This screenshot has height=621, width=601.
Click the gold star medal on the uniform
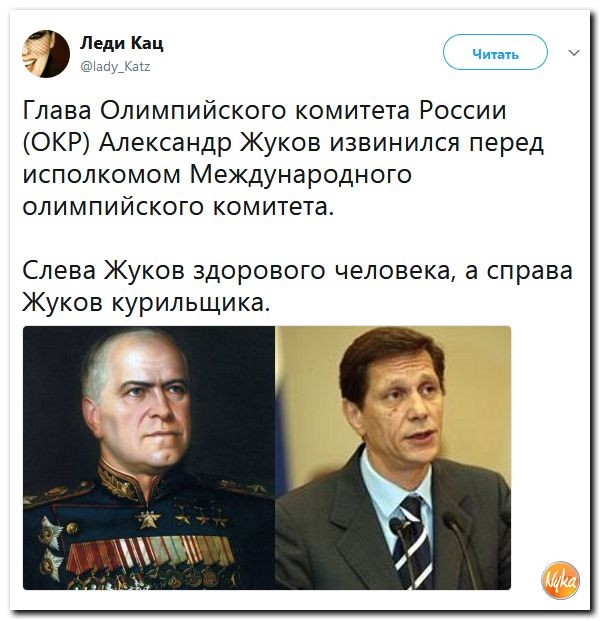(x=148, y=519)
